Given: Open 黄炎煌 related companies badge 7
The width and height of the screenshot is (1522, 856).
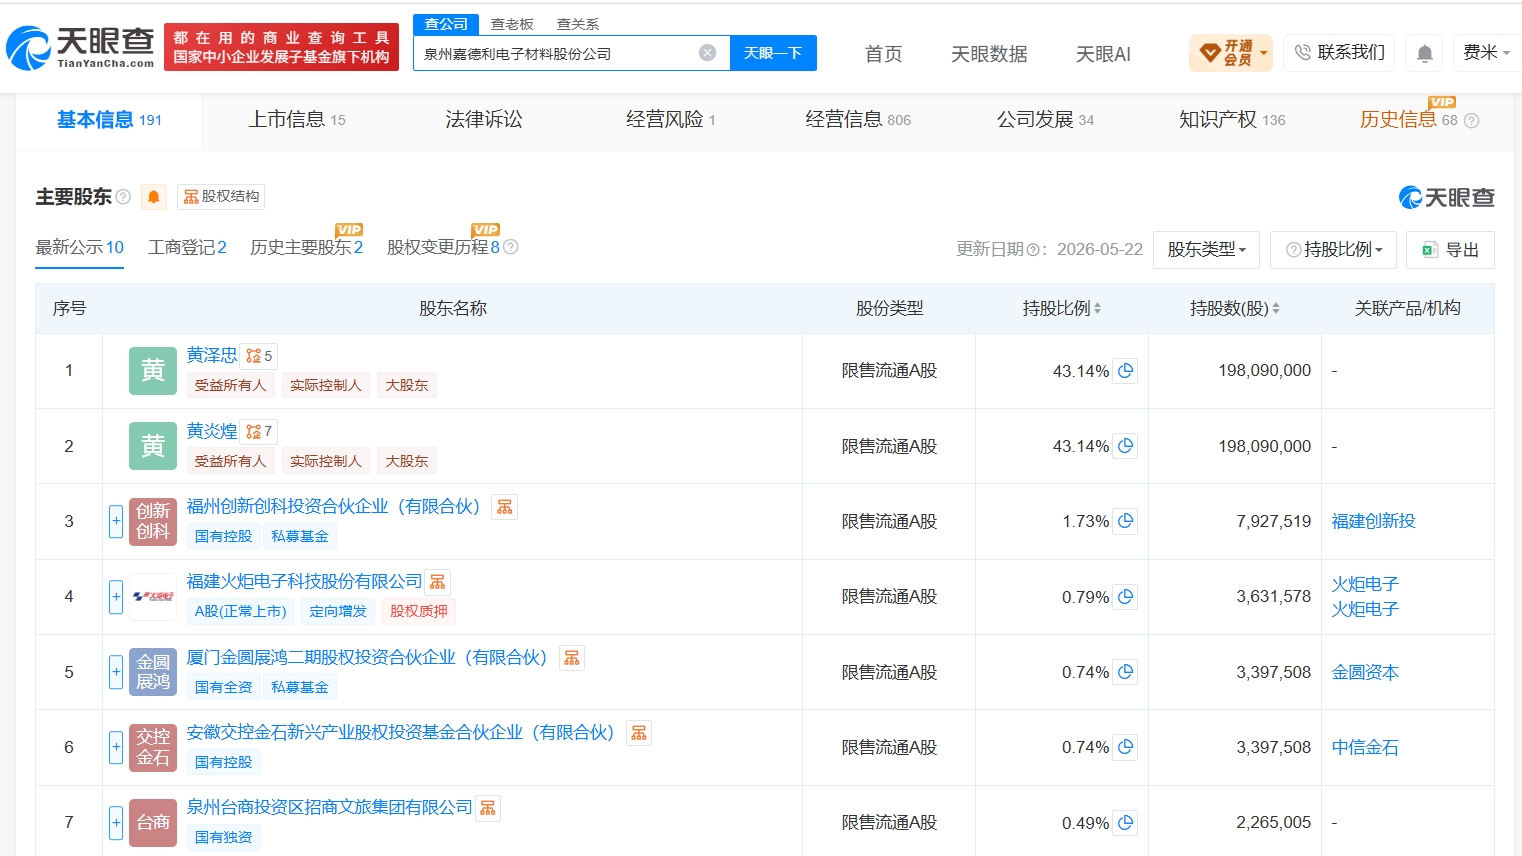Looking at the screenshot, I should [x=259, y=431].
